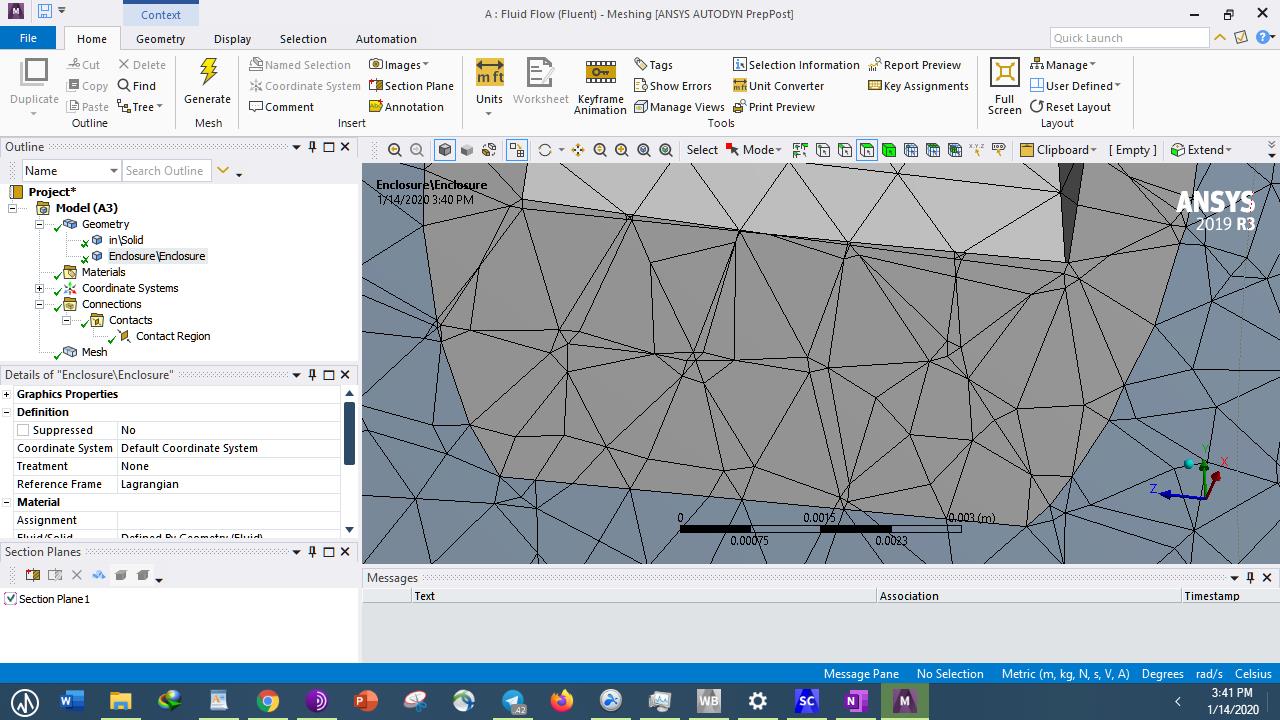Toggle Show Whole Elements in Section Planes
Image resolution: width=1280 pixels, height=720 pixels.
[x=99, y=575]
